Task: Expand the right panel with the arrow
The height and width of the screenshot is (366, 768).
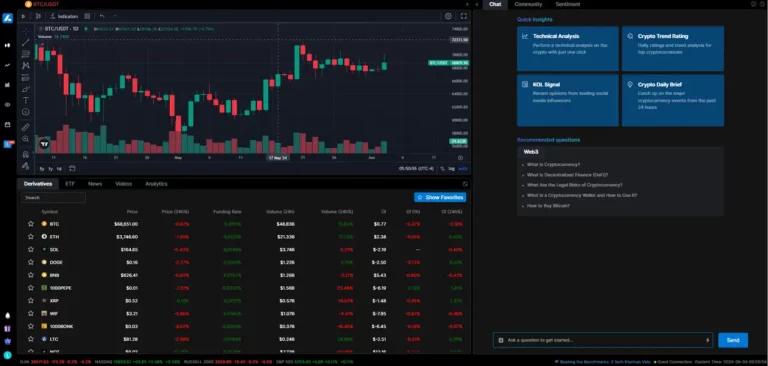Action: tap(477, 4)
